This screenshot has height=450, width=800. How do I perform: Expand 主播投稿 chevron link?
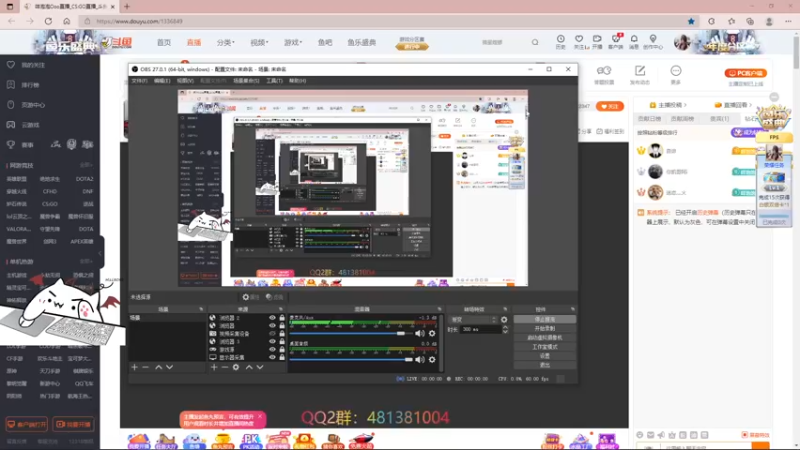click(x=668, y=105)
